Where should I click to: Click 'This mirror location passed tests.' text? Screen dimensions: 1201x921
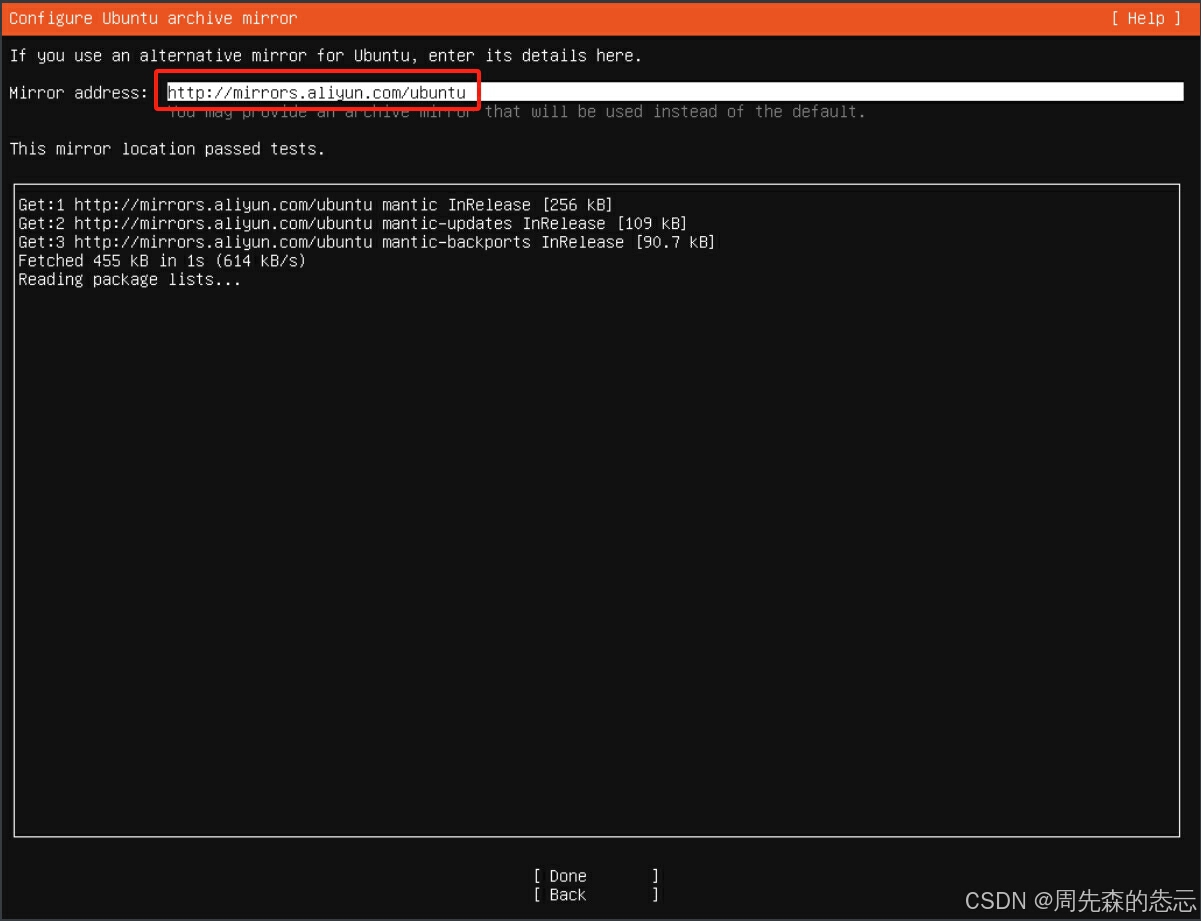tap(167, 149)
